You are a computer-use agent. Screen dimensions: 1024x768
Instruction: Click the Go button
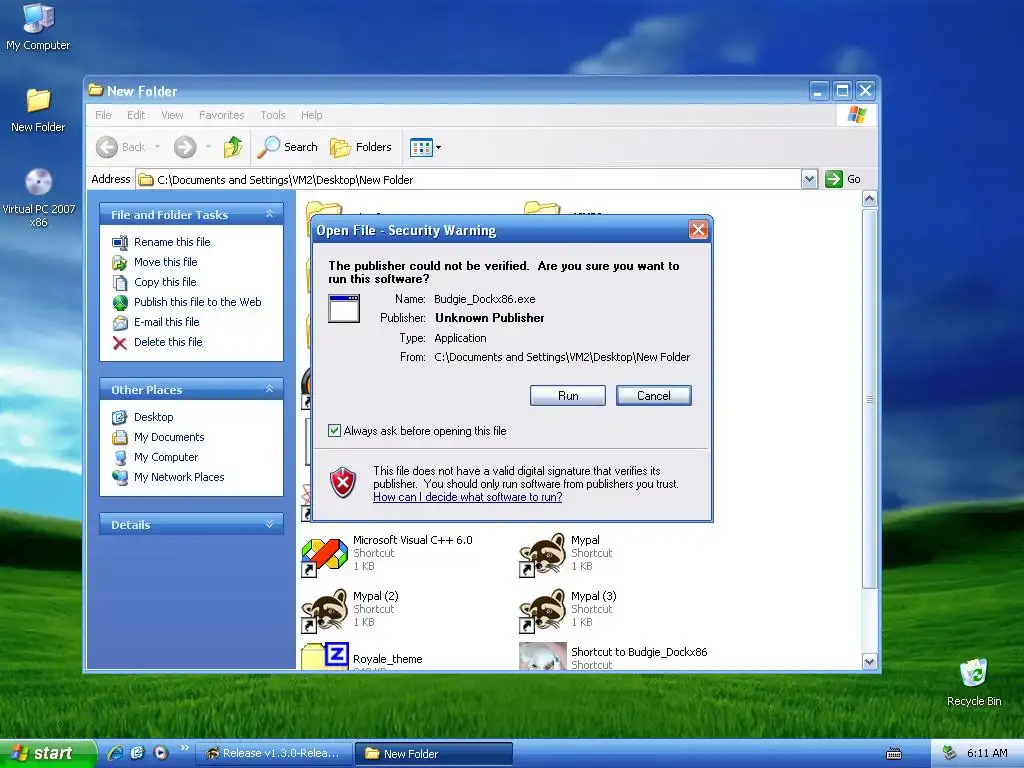843,179
